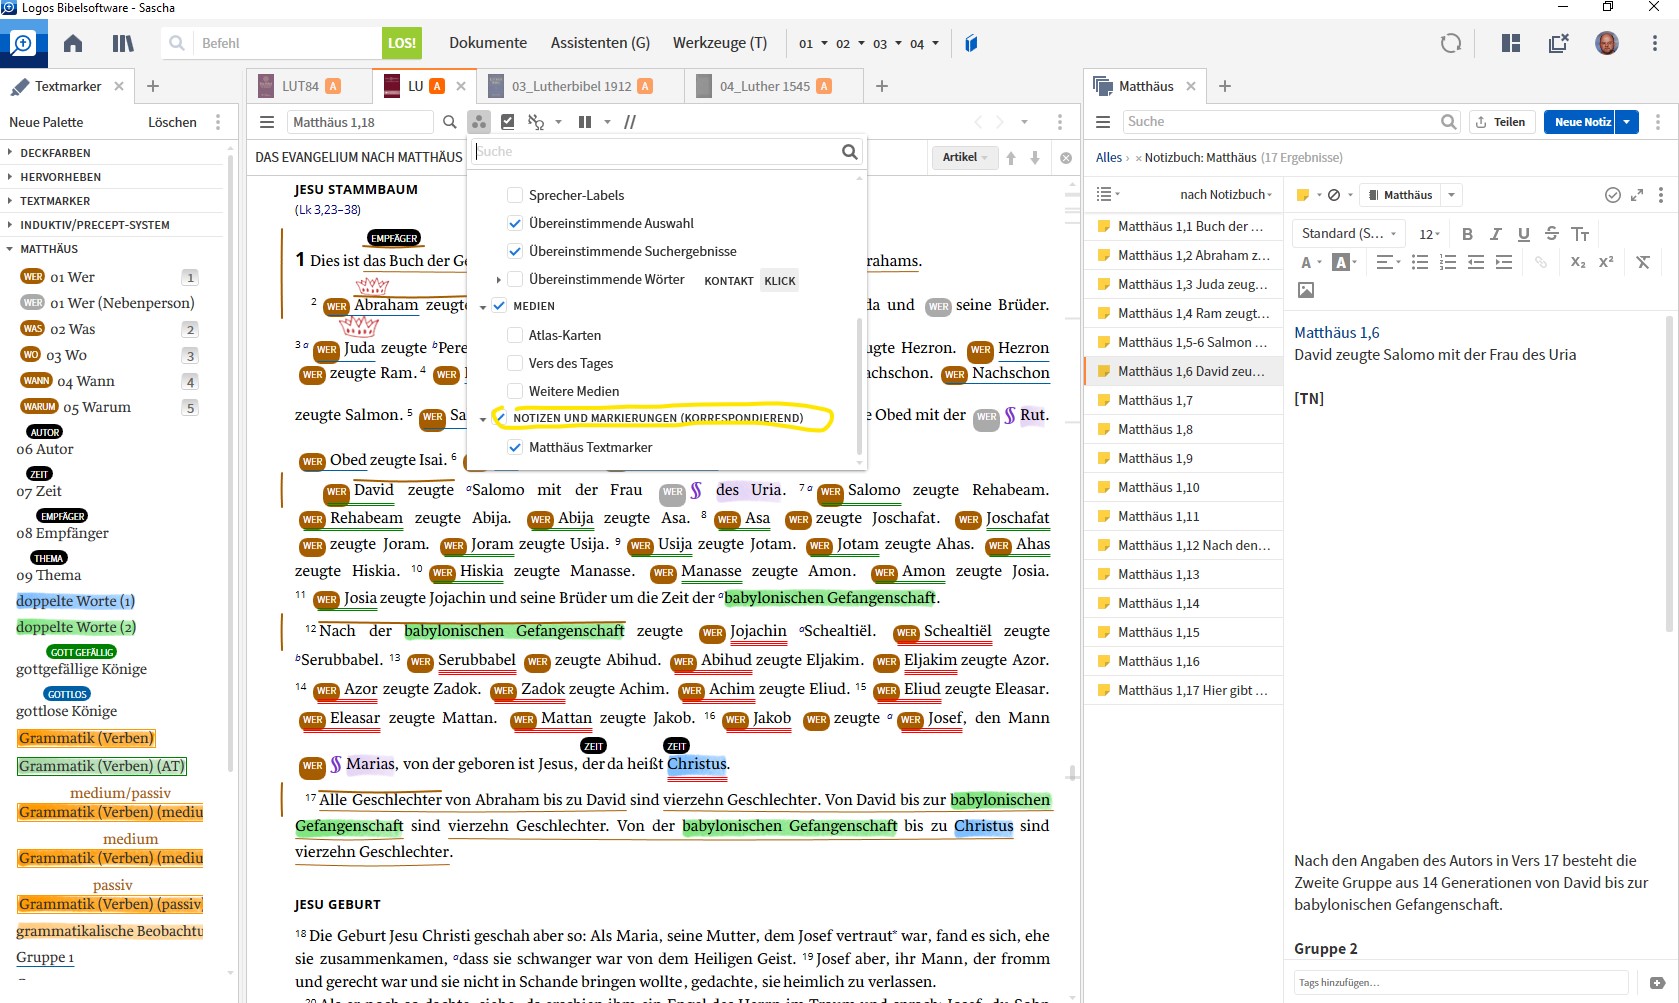Image resolution: width=1679 pixels, height=1003 pixels.
Task: Open note Matthäus 1,12 Nach den… in list
Action: click(1184, 545)
